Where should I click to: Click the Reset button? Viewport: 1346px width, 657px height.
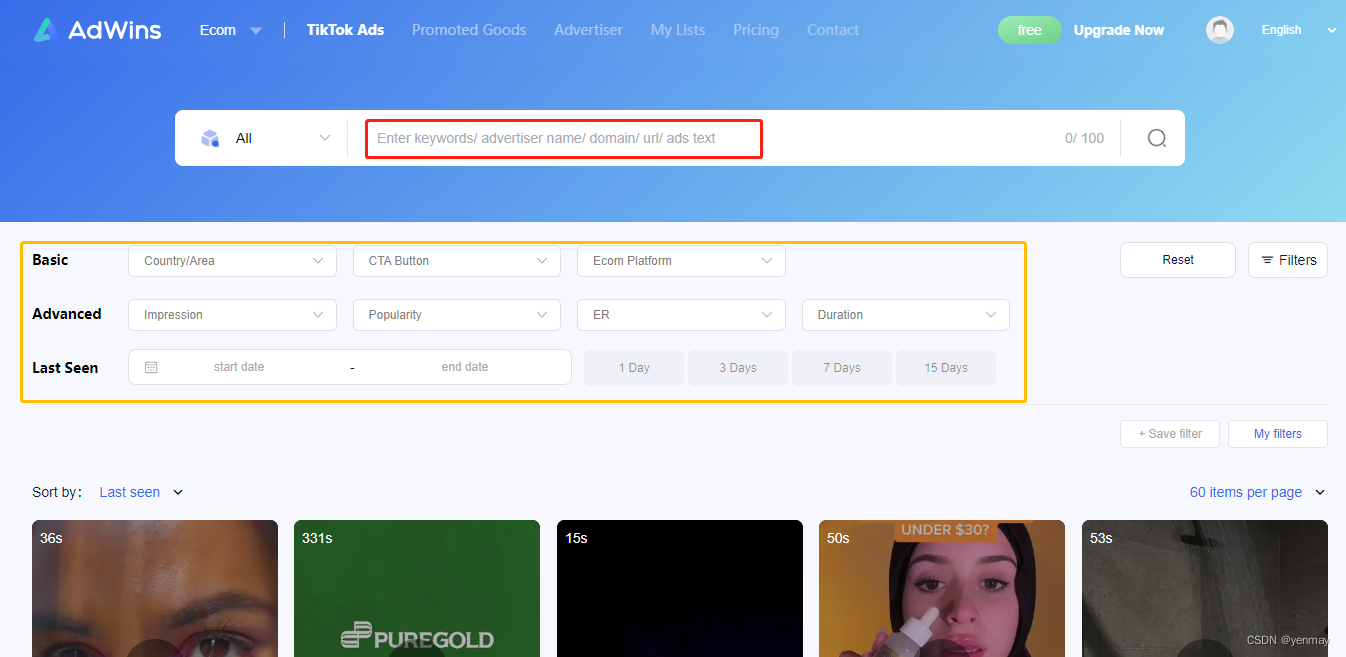coord(1178,260)
